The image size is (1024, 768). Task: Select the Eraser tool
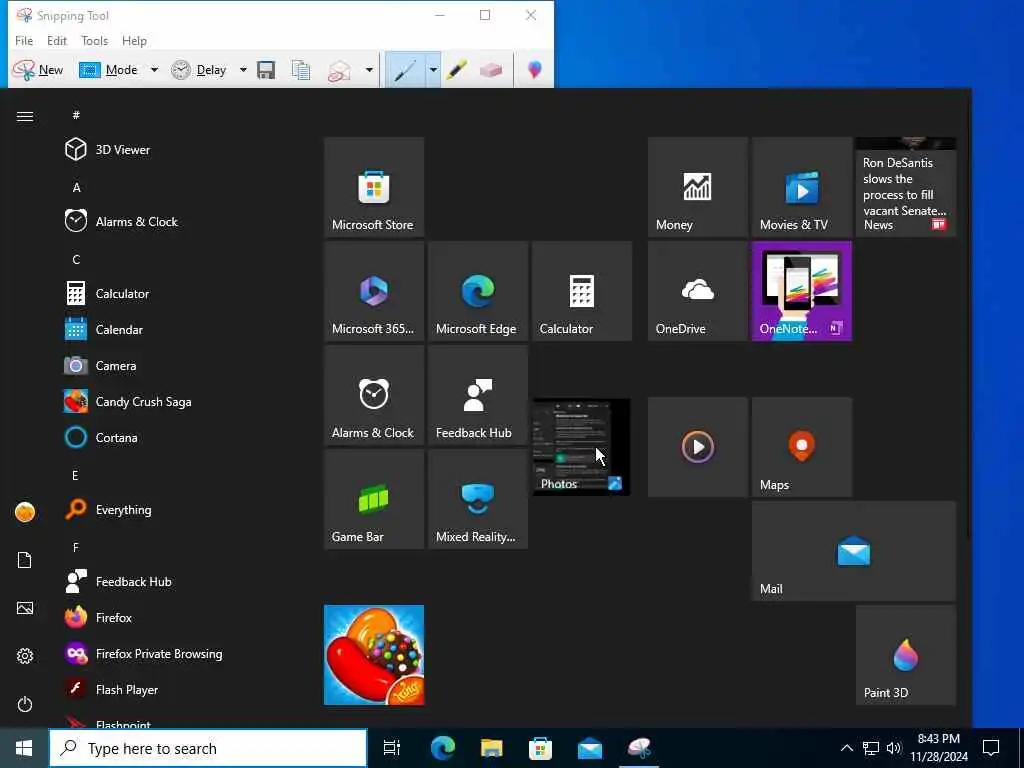tap(490, 70)
